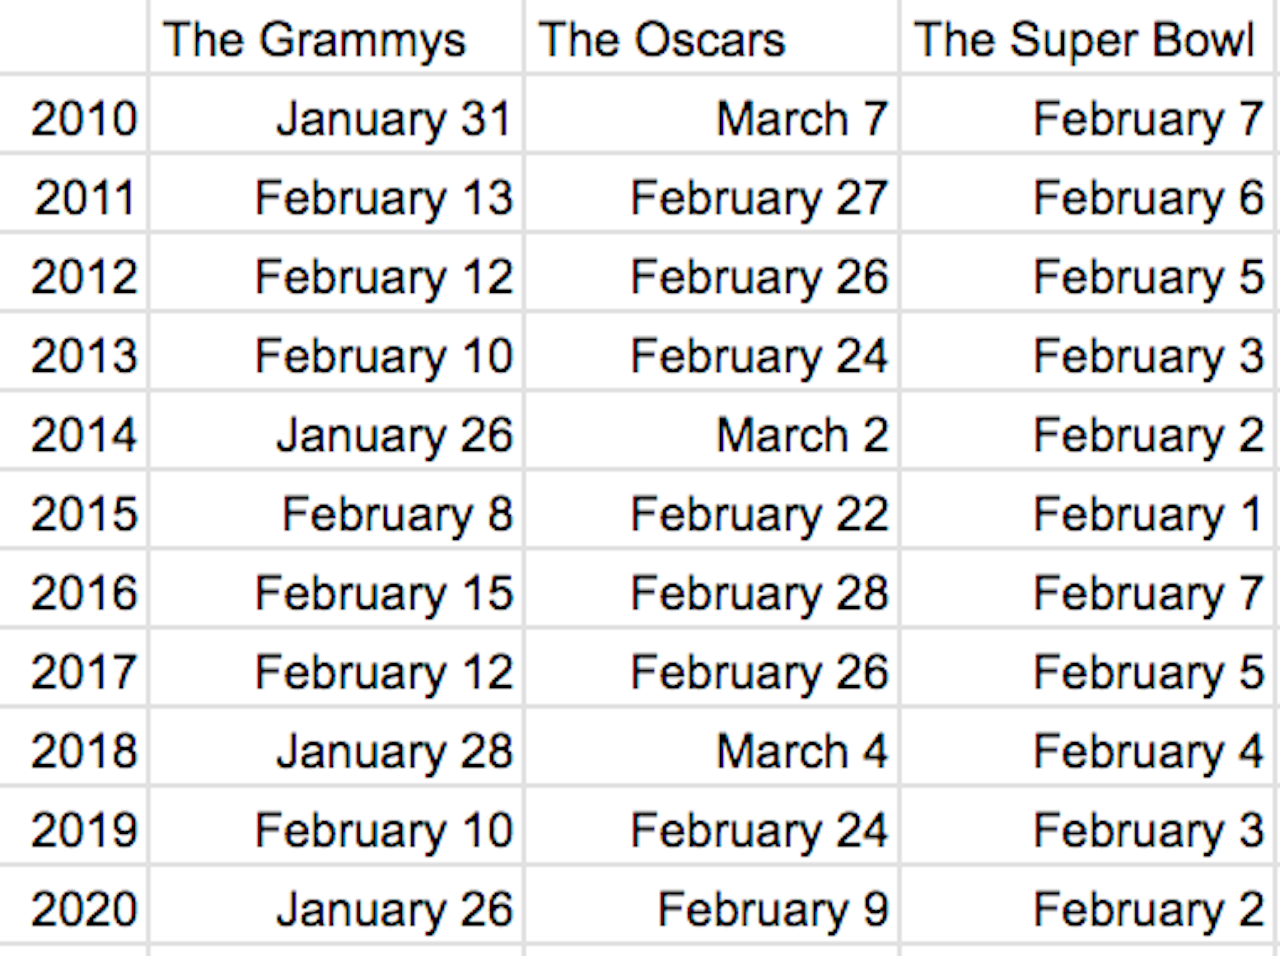Select the February 27 Oscars cell
The height and width of the screenshot is (956, 1280).
(759, 197)
